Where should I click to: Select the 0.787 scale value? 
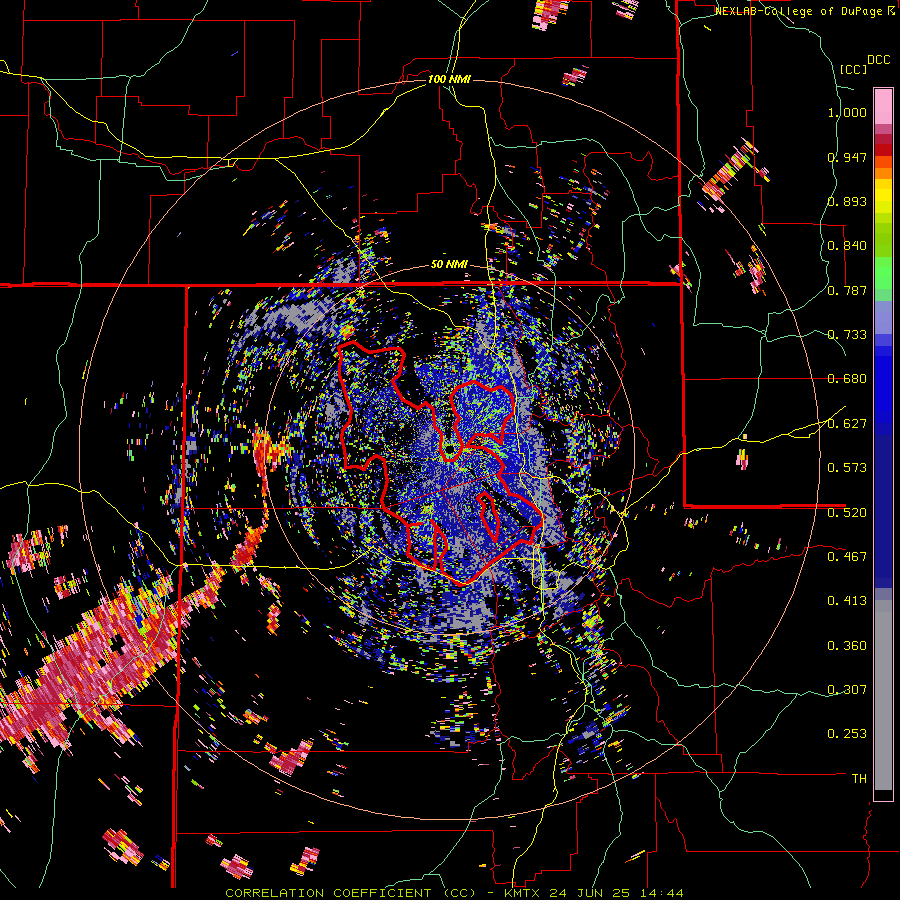(x=847, y=290)
